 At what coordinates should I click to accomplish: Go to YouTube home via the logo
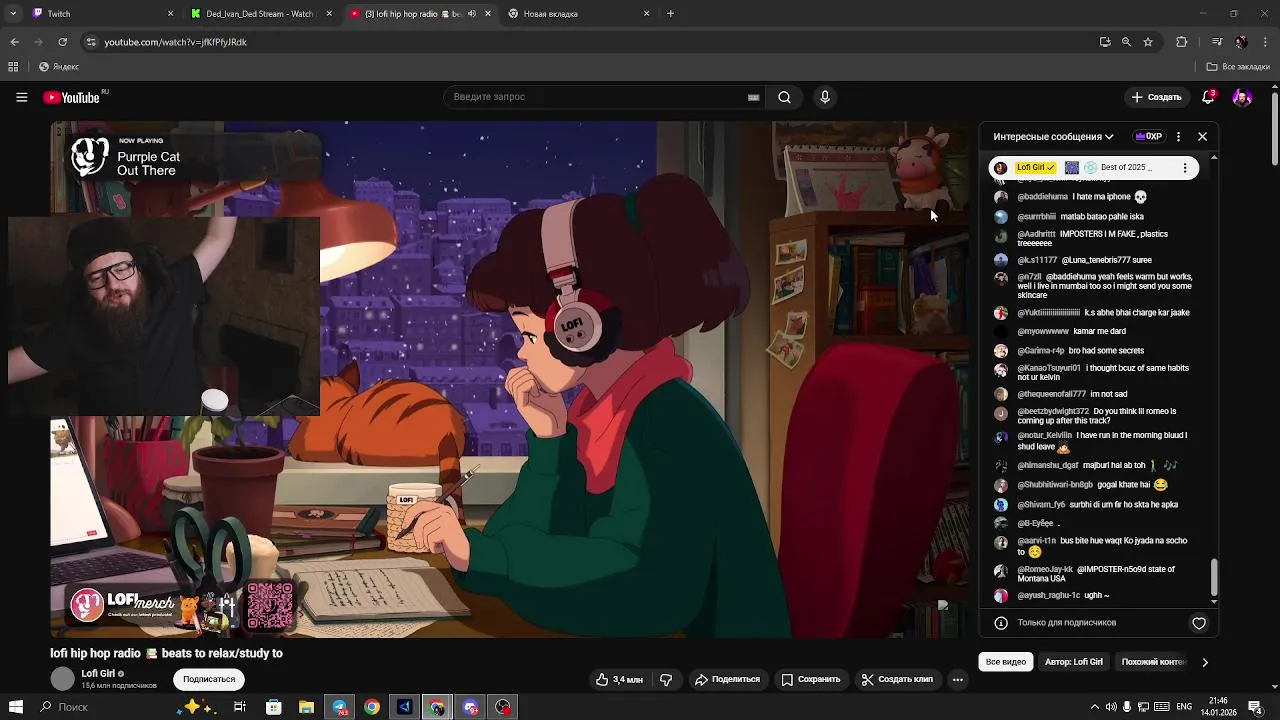[x=71, y=97]
